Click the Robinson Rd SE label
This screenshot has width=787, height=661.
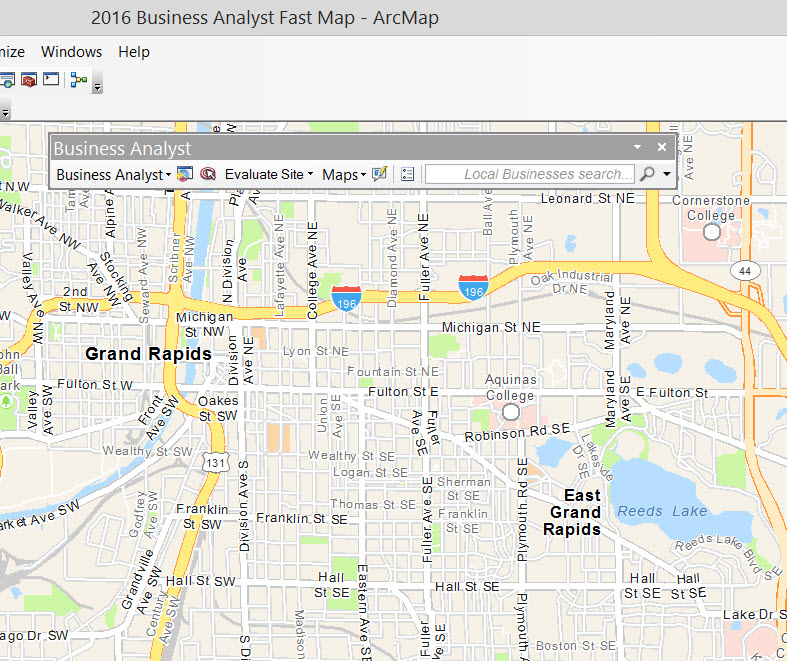click(x=517, y=432)
